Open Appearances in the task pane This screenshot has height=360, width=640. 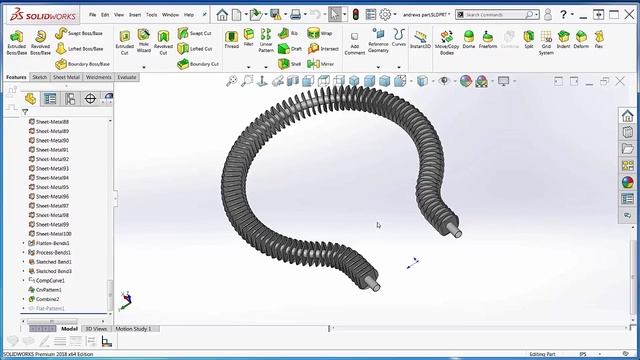627,182
